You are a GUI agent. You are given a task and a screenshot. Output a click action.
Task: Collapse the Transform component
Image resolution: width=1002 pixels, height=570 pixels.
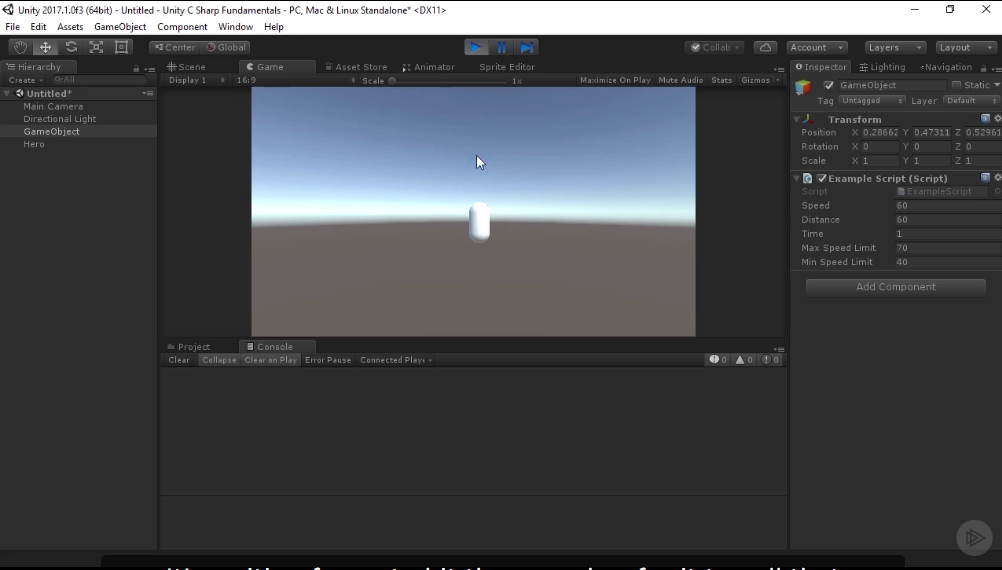click(796, 119)
